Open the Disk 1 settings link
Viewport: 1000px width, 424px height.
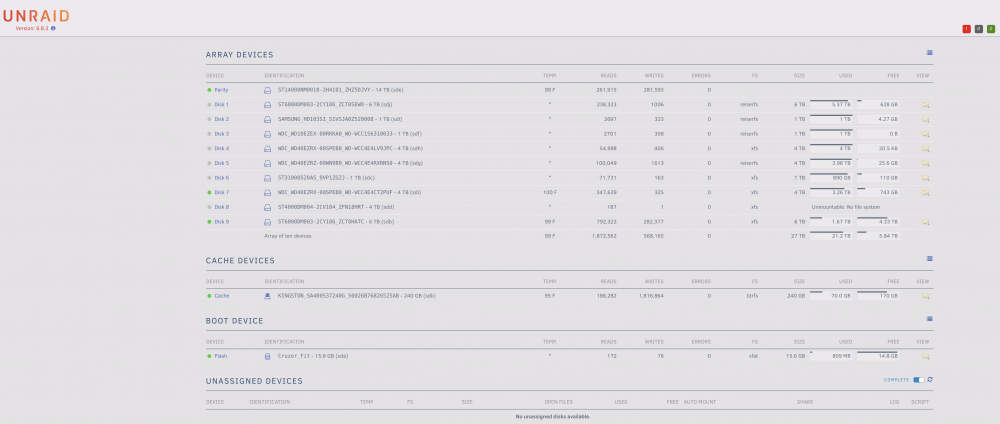pos(221,105)
